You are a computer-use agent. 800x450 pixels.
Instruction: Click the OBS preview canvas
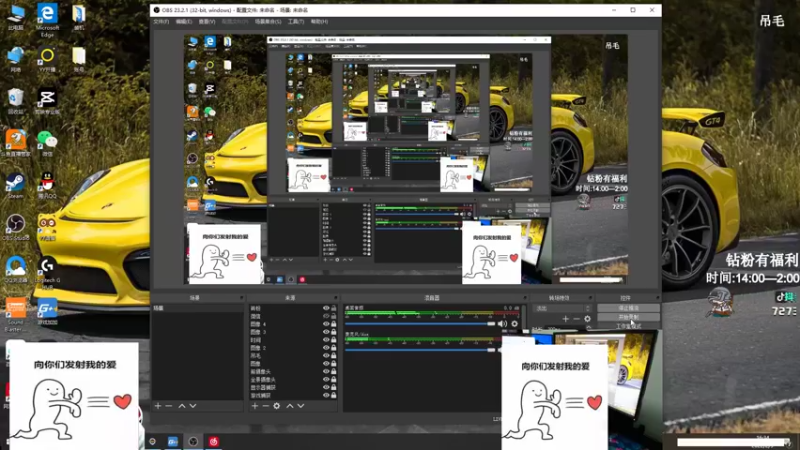406,159
